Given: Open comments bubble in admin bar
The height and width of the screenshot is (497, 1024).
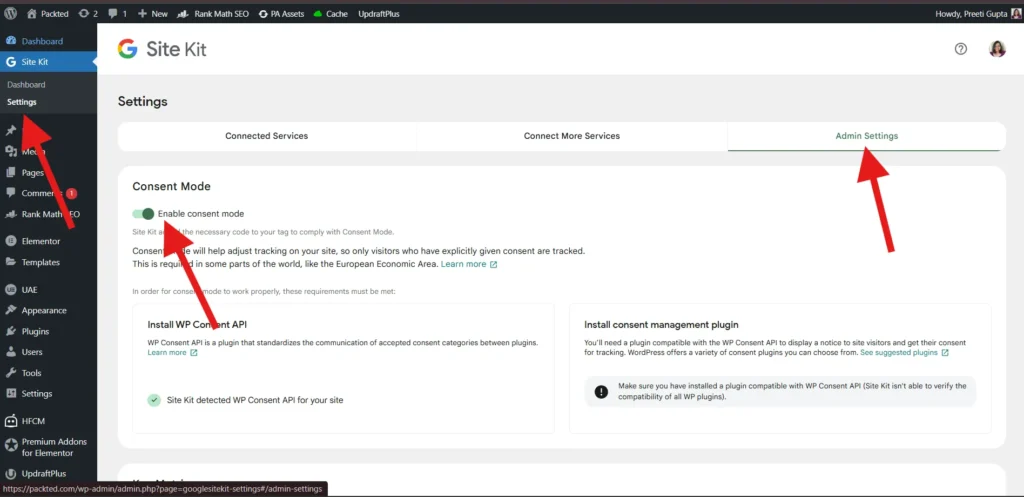Looking at the screenshot, I should click(118, 14).
